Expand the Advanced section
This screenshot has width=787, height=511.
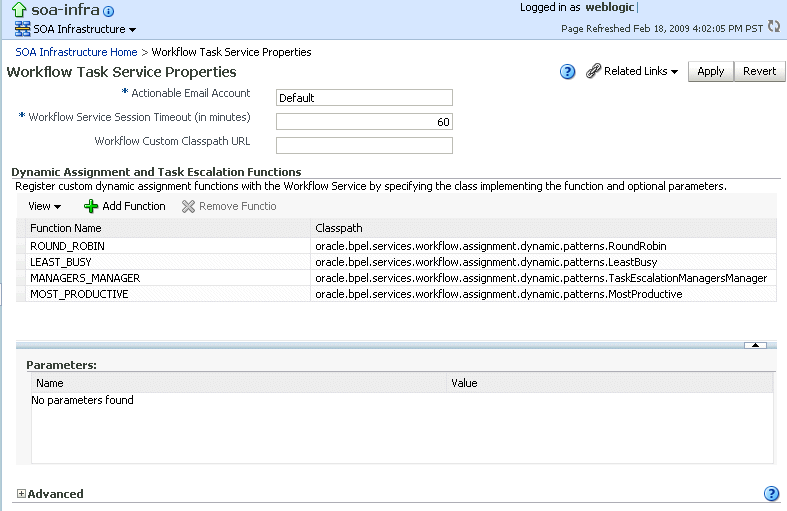(21, 493)
